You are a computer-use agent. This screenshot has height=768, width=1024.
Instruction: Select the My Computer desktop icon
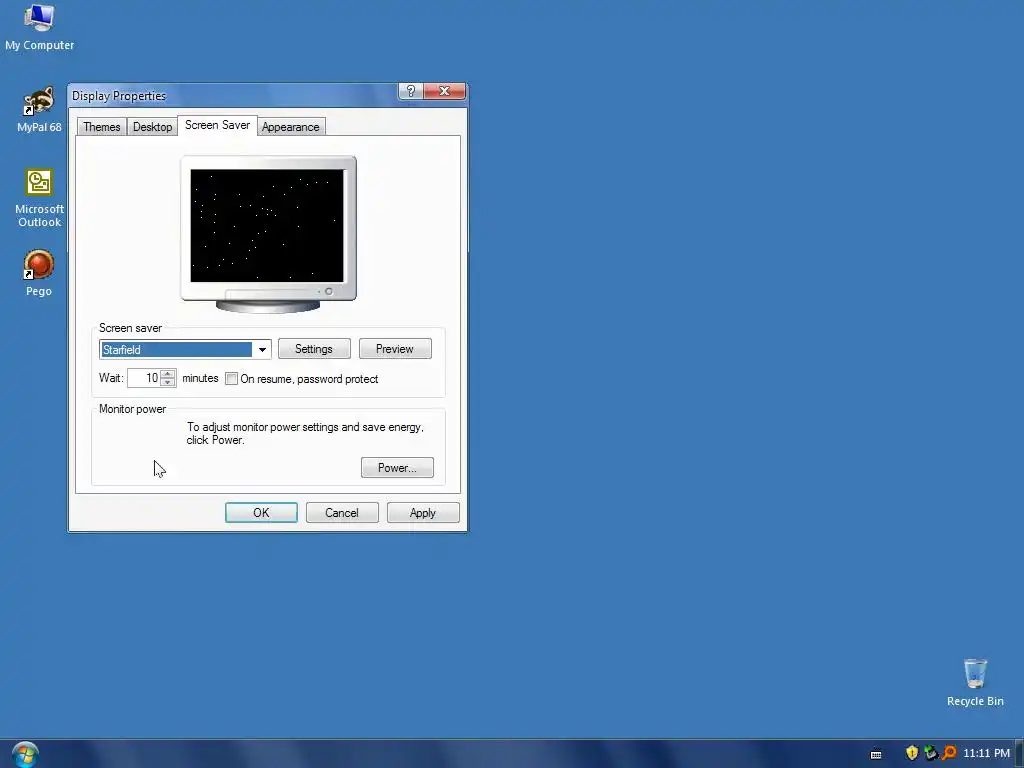(x=39, y=27)
